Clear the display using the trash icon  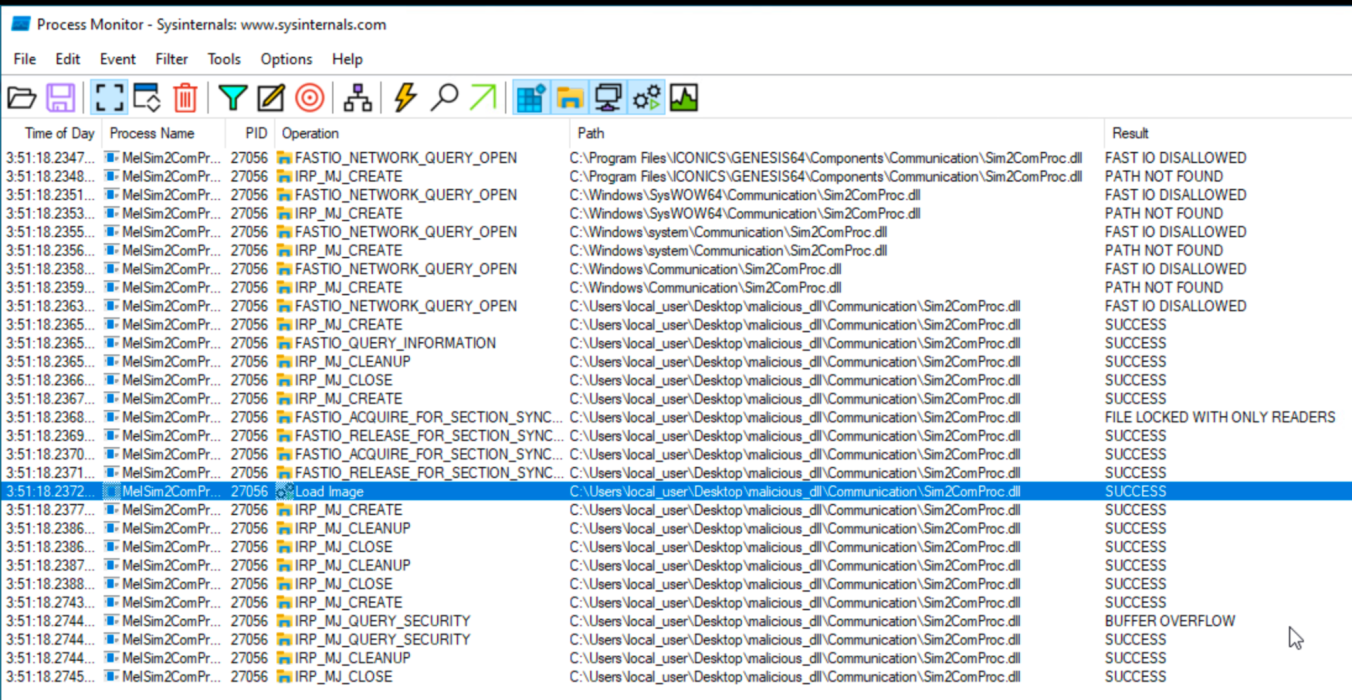click(x=183, y=97)
